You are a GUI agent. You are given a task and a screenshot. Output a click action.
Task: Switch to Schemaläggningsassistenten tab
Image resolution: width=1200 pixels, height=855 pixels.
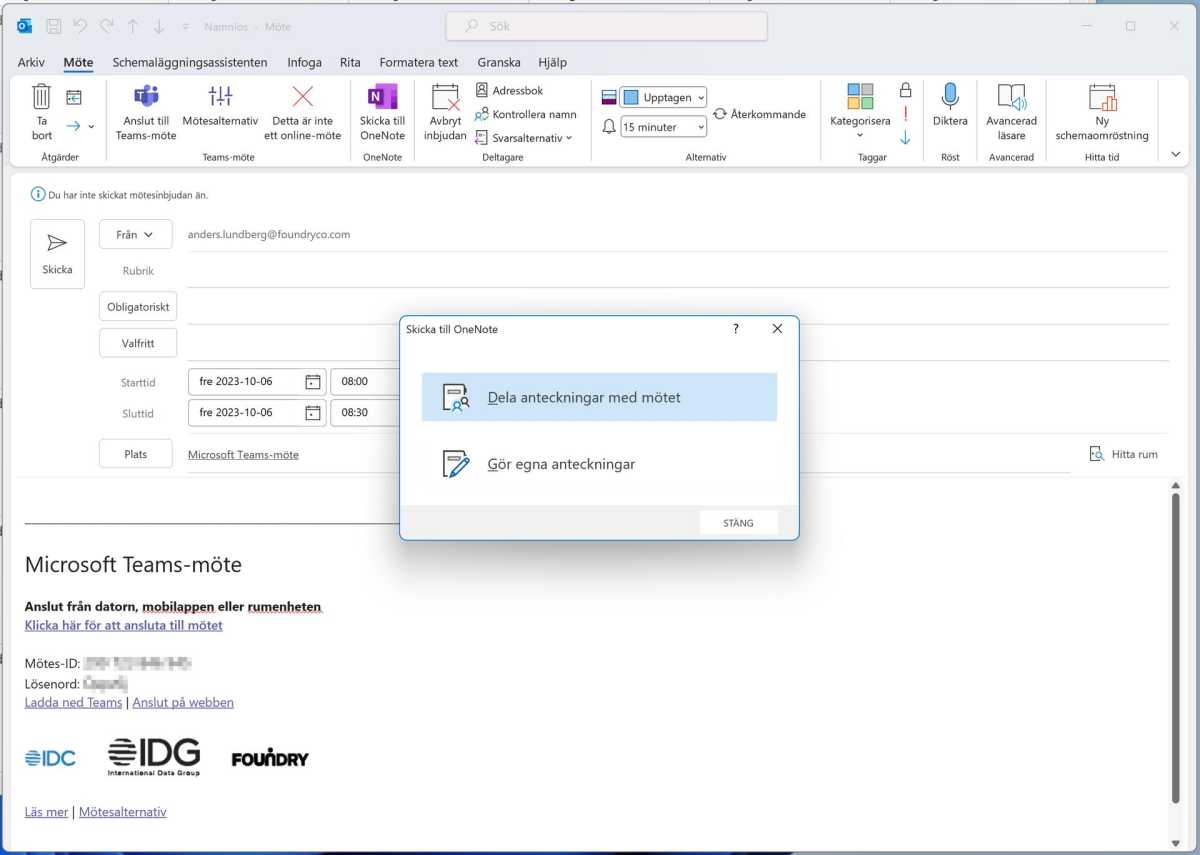point(190,62)
